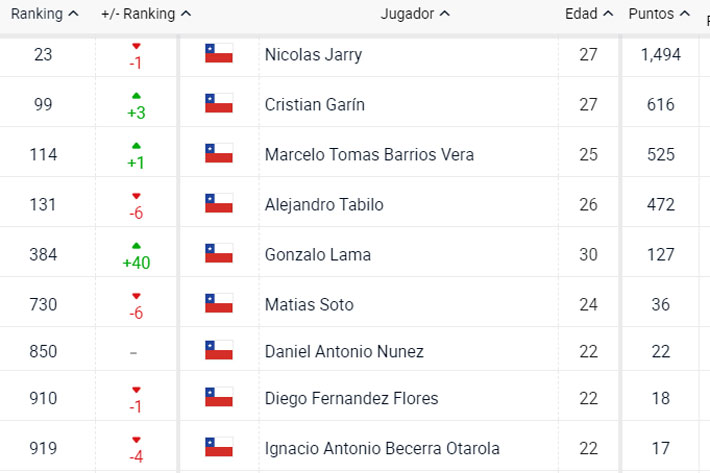Image resolution: width=710 pixels, height=473 pixels.
Task: Select ranking number 384 cell
Action: click(x=43, y=254)
